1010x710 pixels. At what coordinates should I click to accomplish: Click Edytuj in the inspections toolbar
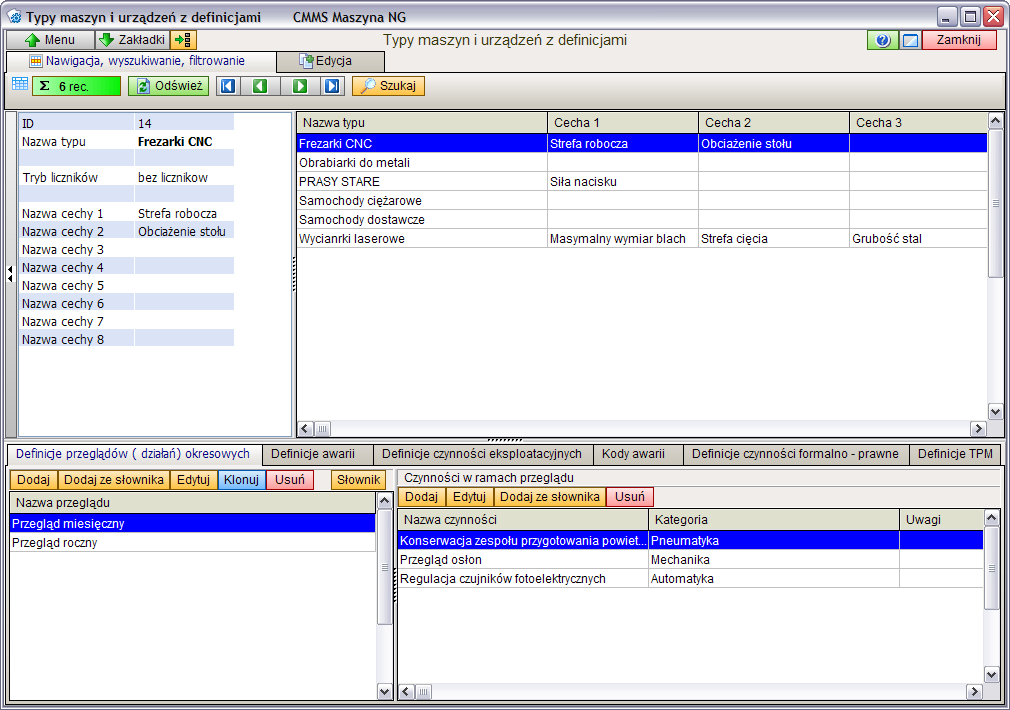tap(194, 479)
